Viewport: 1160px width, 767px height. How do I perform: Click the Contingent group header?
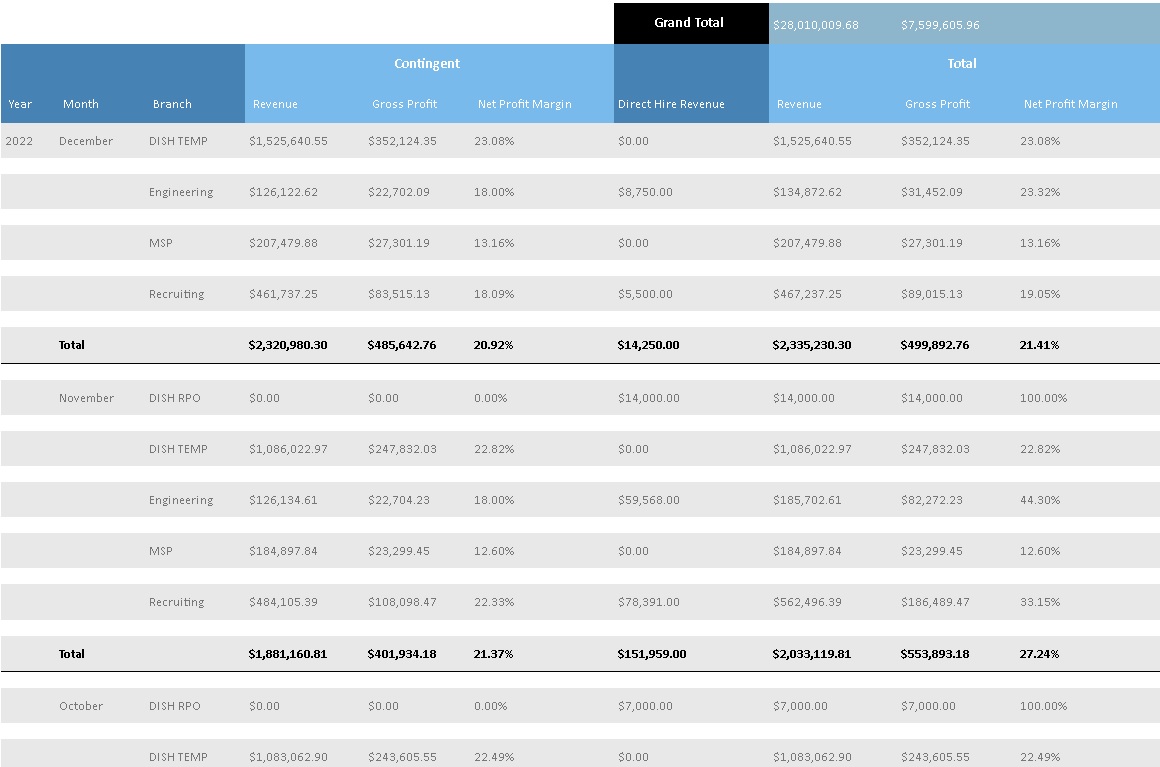pos(427,64)
